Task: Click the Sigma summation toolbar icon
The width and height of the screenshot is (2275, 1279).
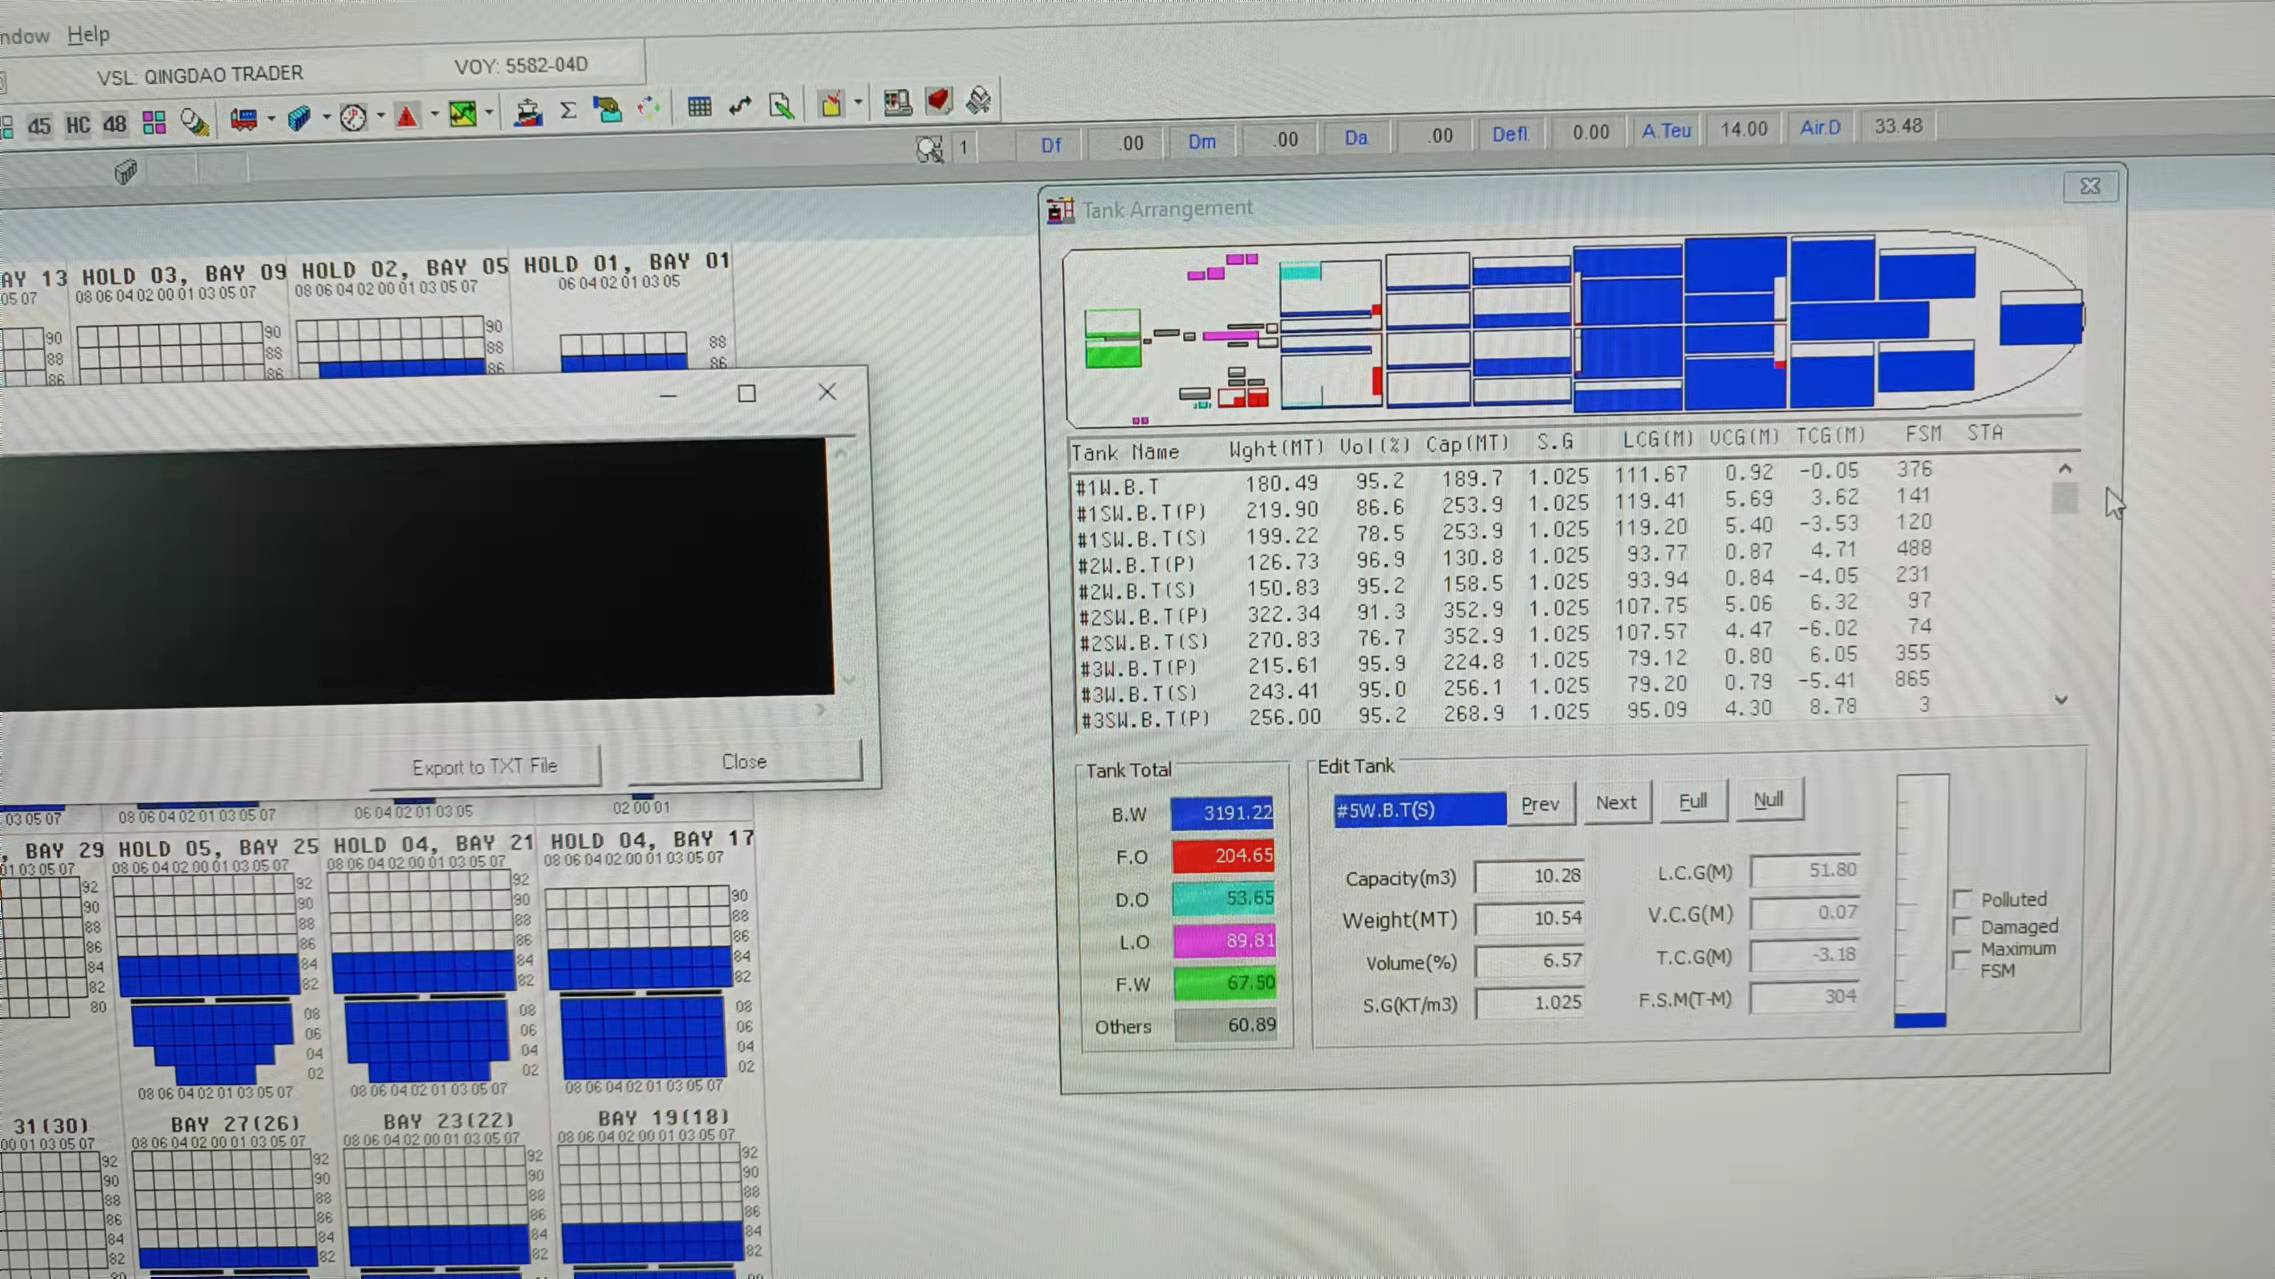Action: [x=568, y=111]
